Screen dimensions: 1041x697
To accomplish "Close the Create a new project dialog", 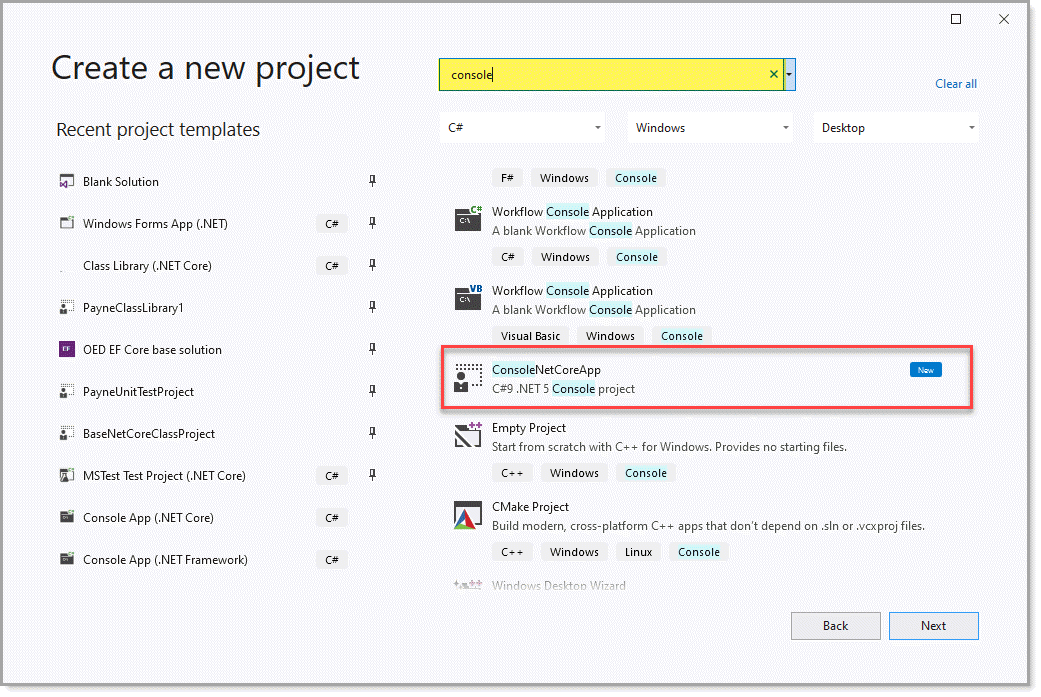I will 1004,19.
